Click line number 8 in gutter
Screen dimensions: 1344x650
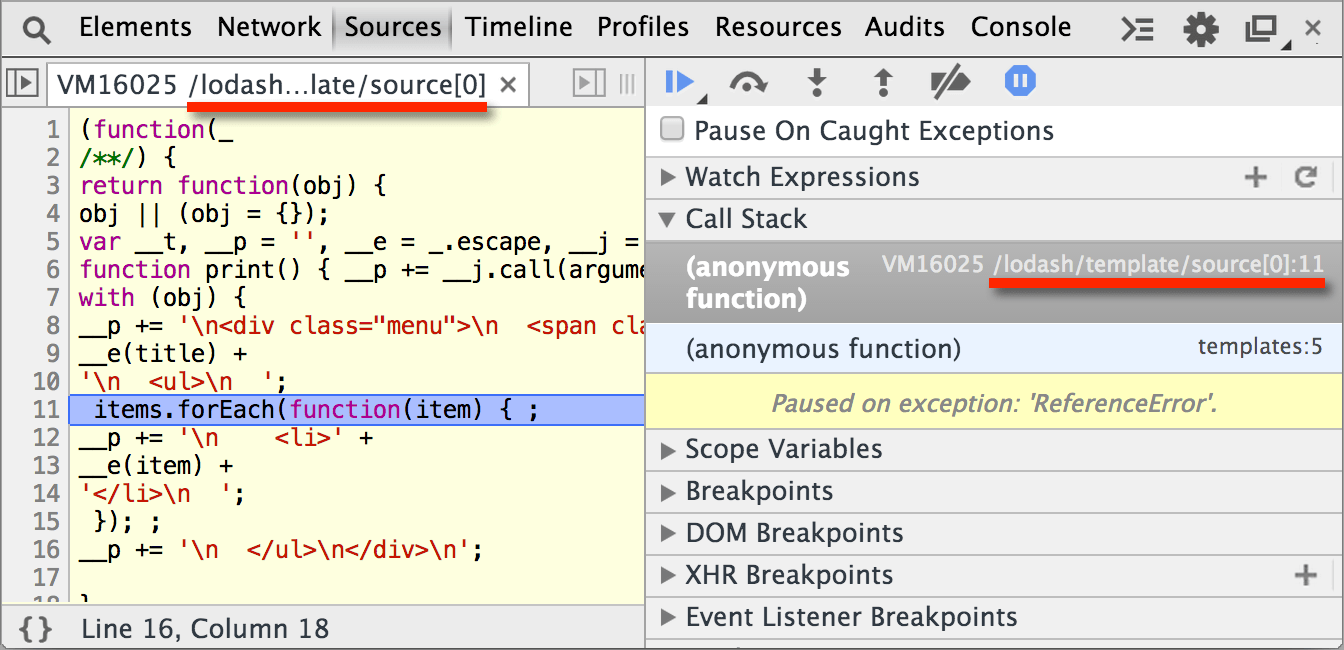click(x=52, y=325)
